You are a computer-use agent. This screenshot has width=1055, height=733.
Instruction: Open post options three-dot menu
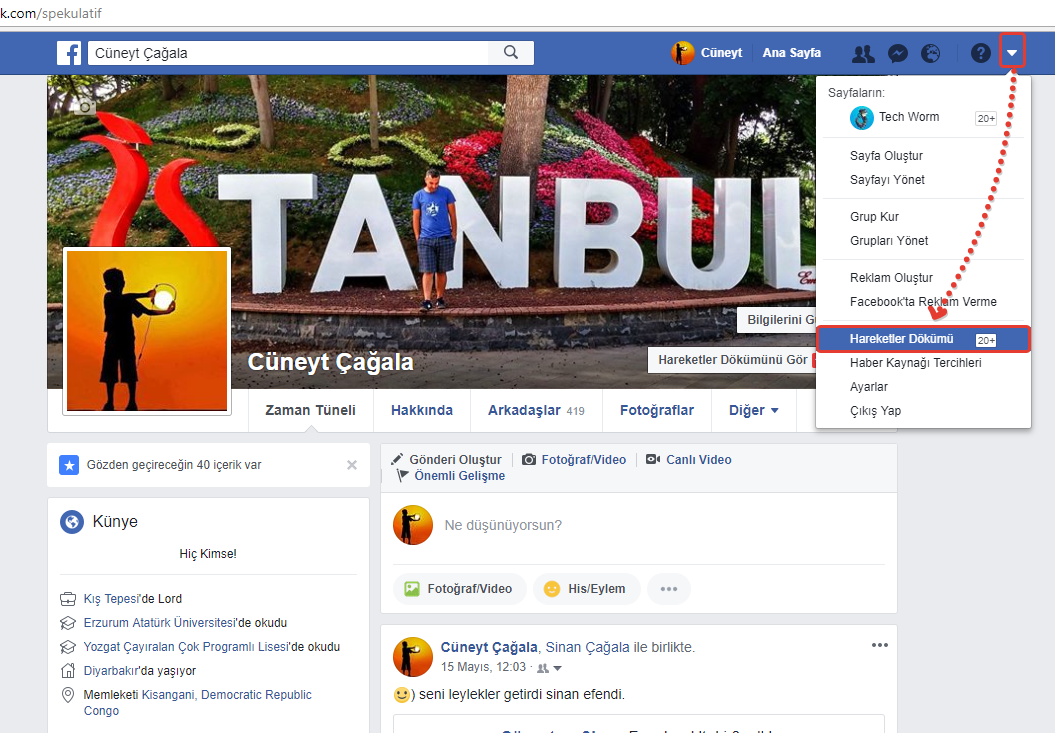click(879, 645)
